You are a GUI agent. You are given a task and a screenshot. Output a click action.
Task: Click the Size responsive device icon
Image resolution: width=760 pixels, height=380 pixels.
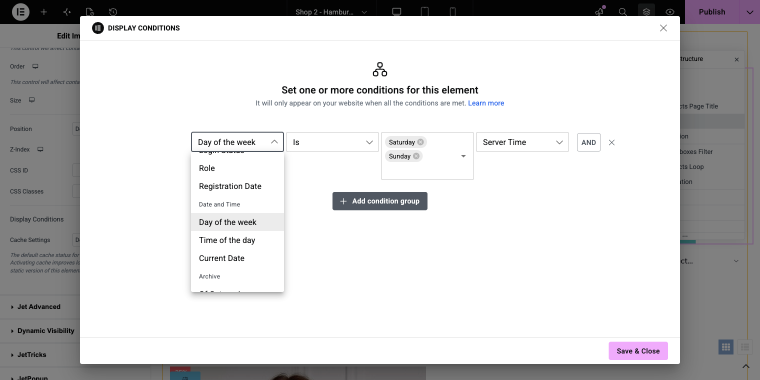click(32, 100)
